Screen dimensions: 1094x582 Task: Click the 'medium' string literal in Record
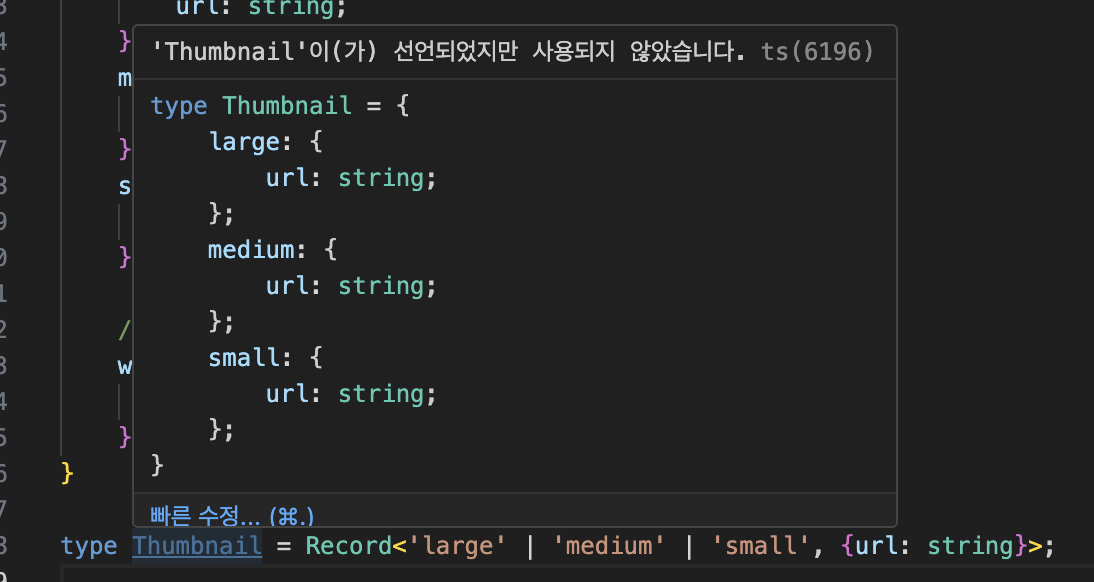point(610,545)
